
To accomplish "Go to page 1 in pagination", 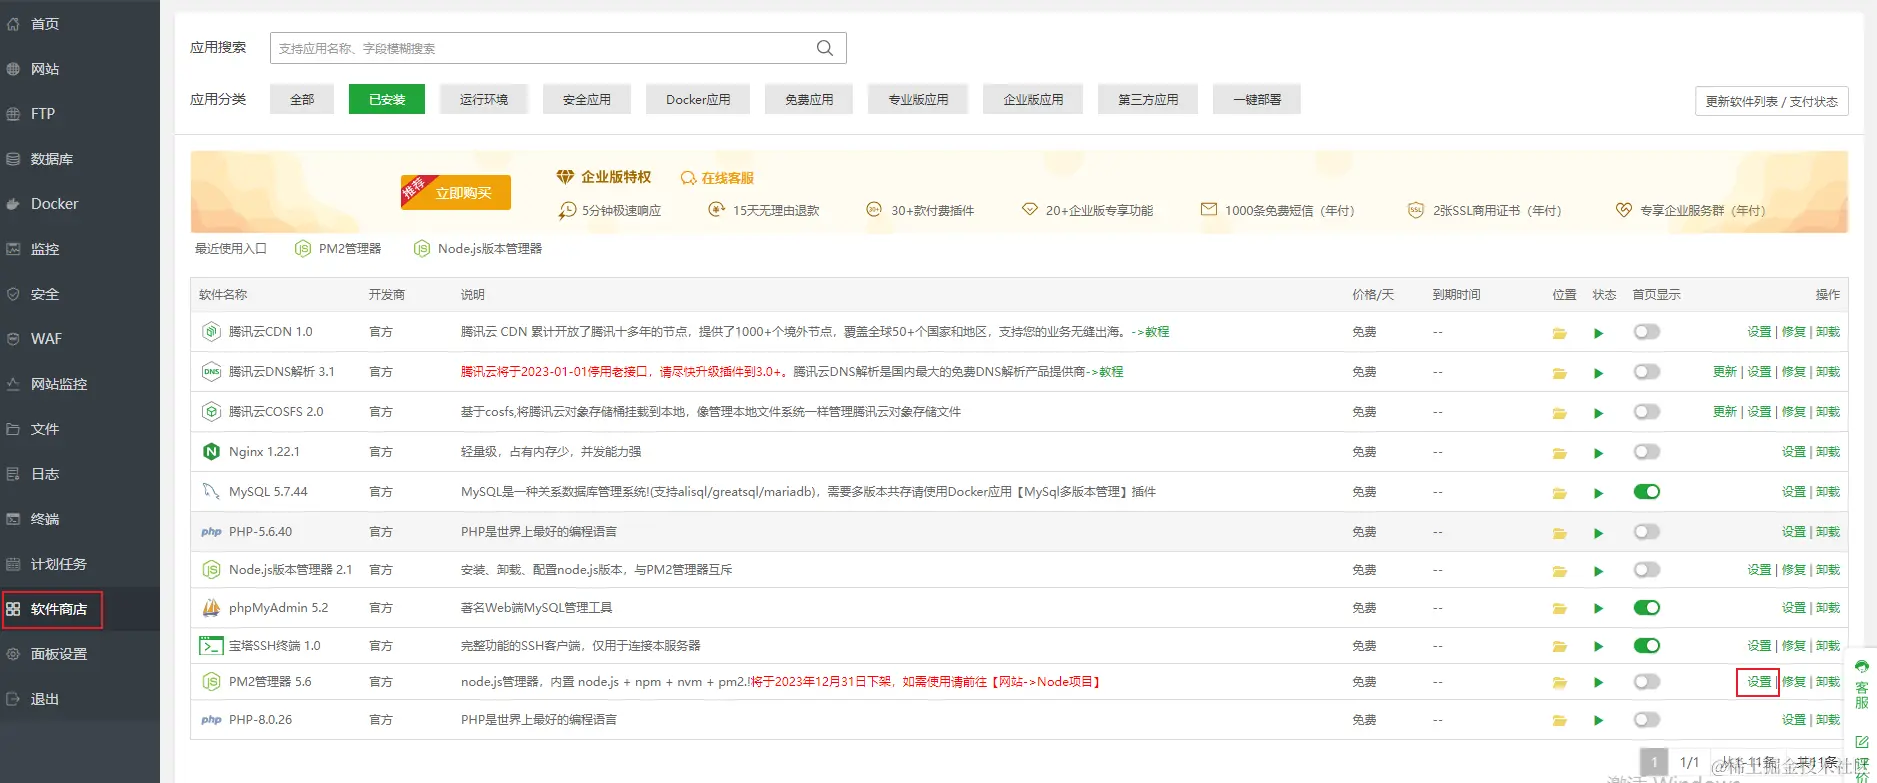I will click(1654, 762).
